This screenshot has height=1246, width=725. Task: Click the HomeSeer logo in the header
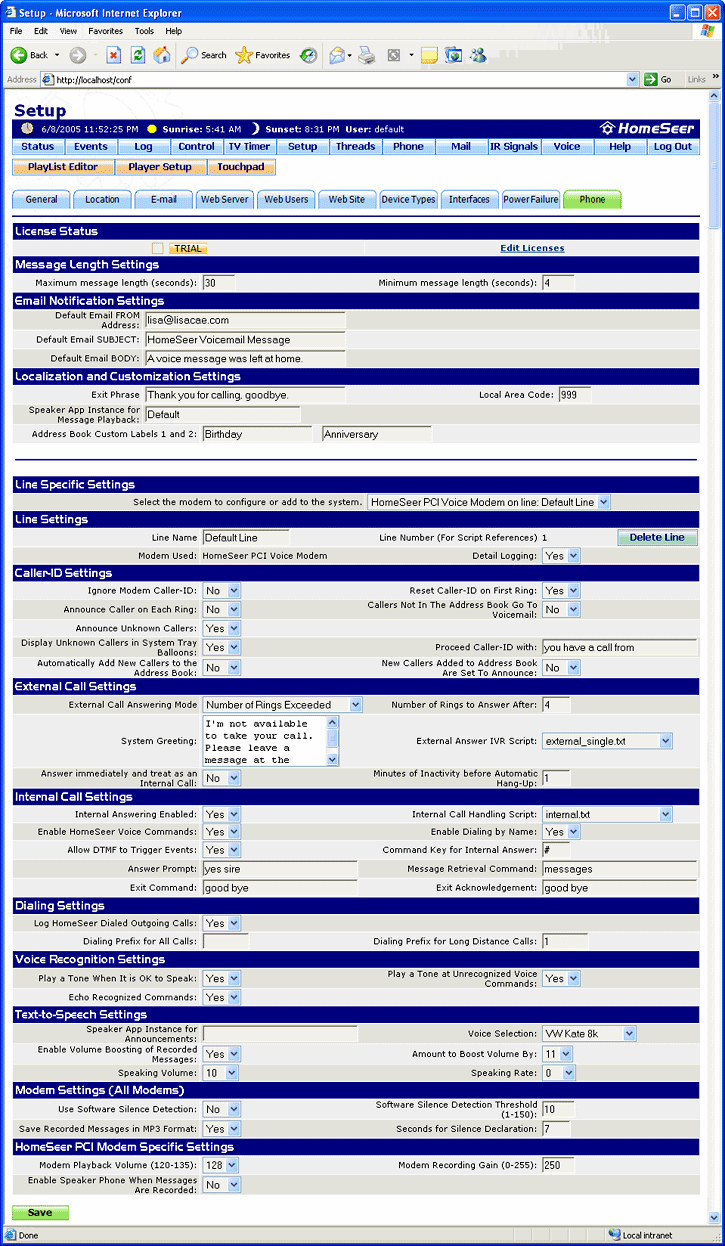(x=646, y=128)
